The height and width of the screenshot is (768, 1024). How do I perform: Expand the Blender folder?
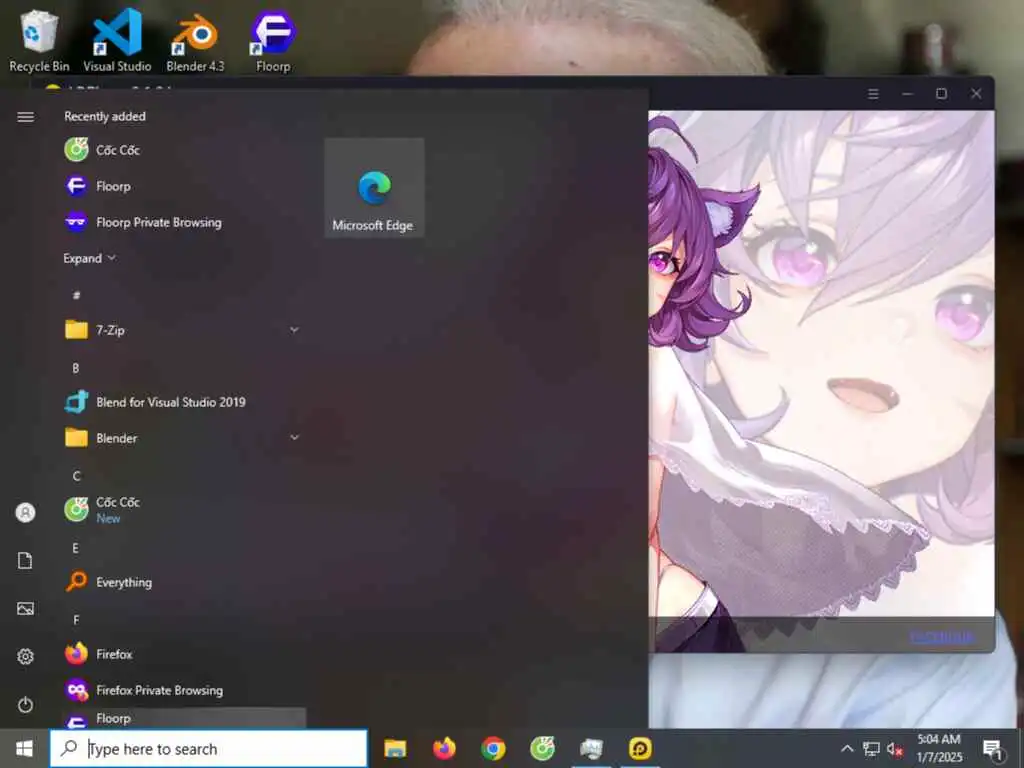[x=183, y=438]
